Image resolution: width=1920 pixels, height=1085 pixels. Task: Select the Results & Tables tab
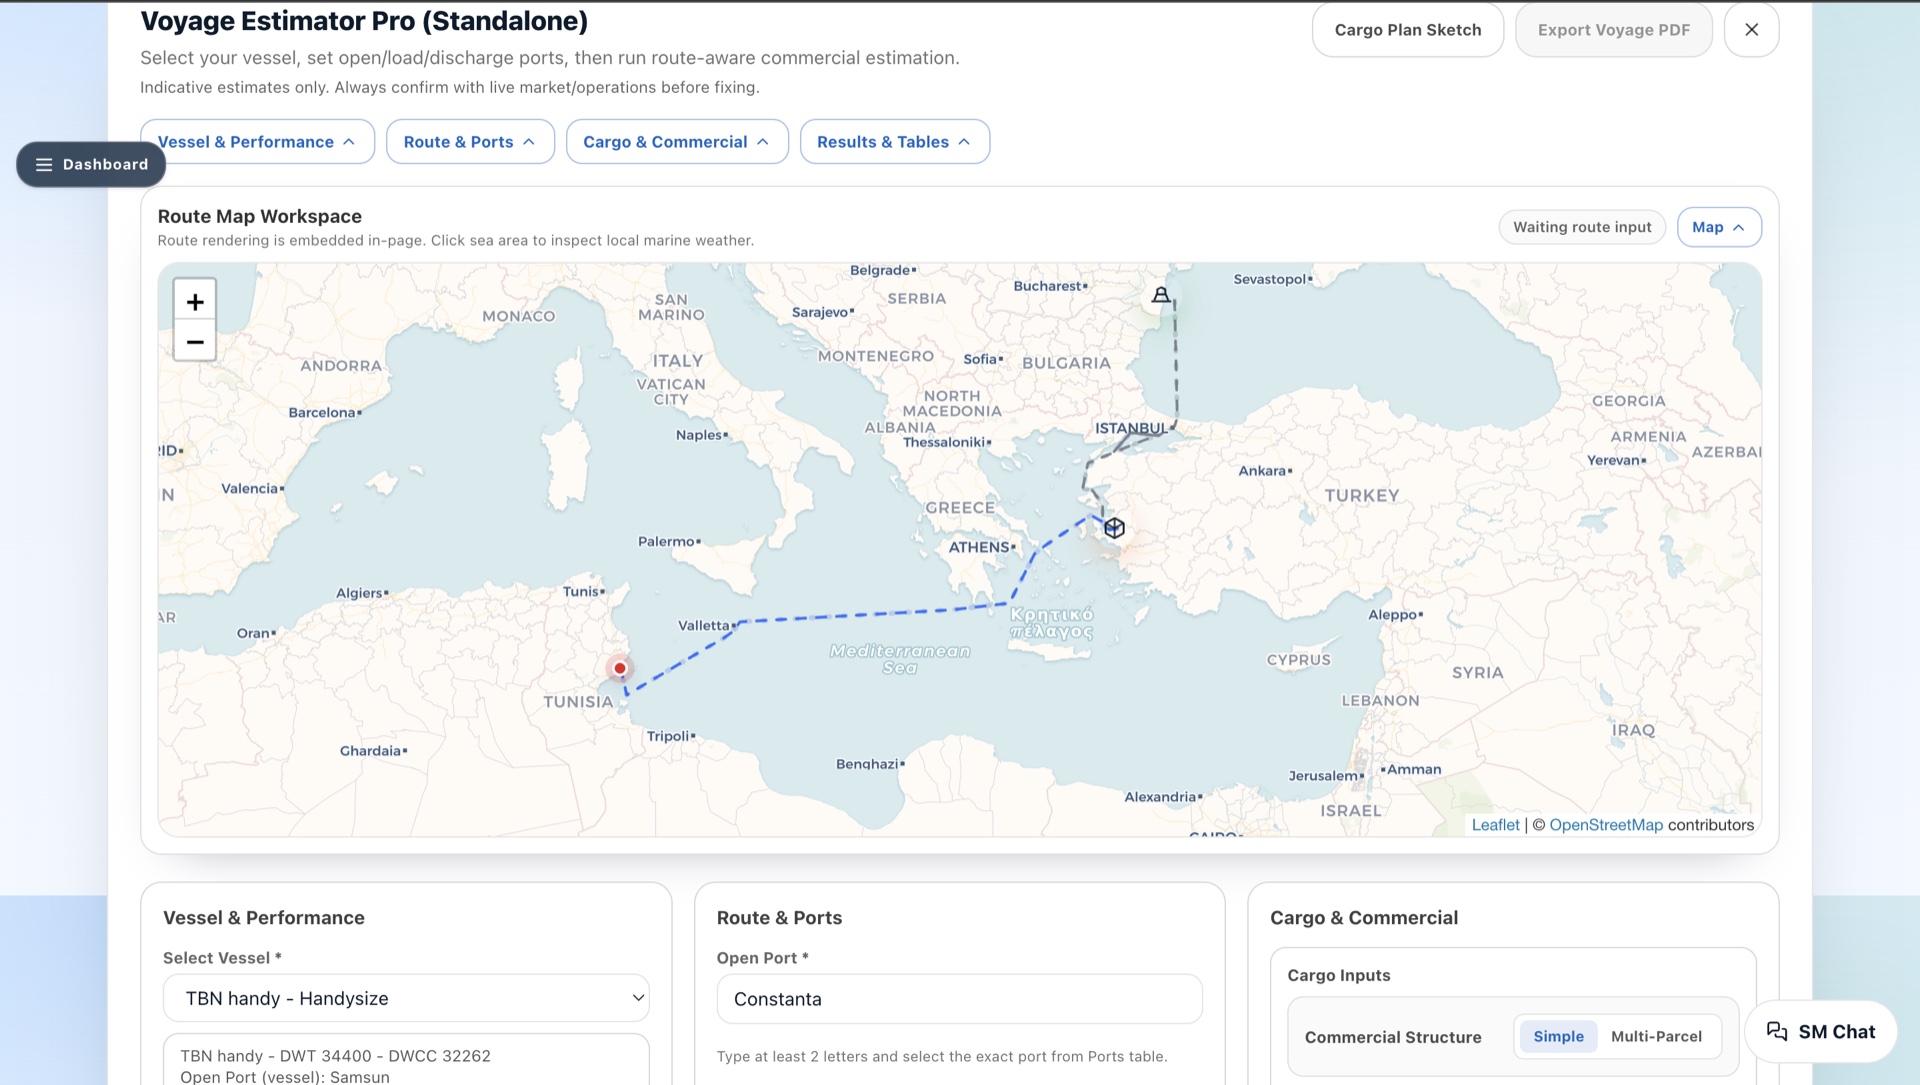pyautogui.click(x=893, y=141)
